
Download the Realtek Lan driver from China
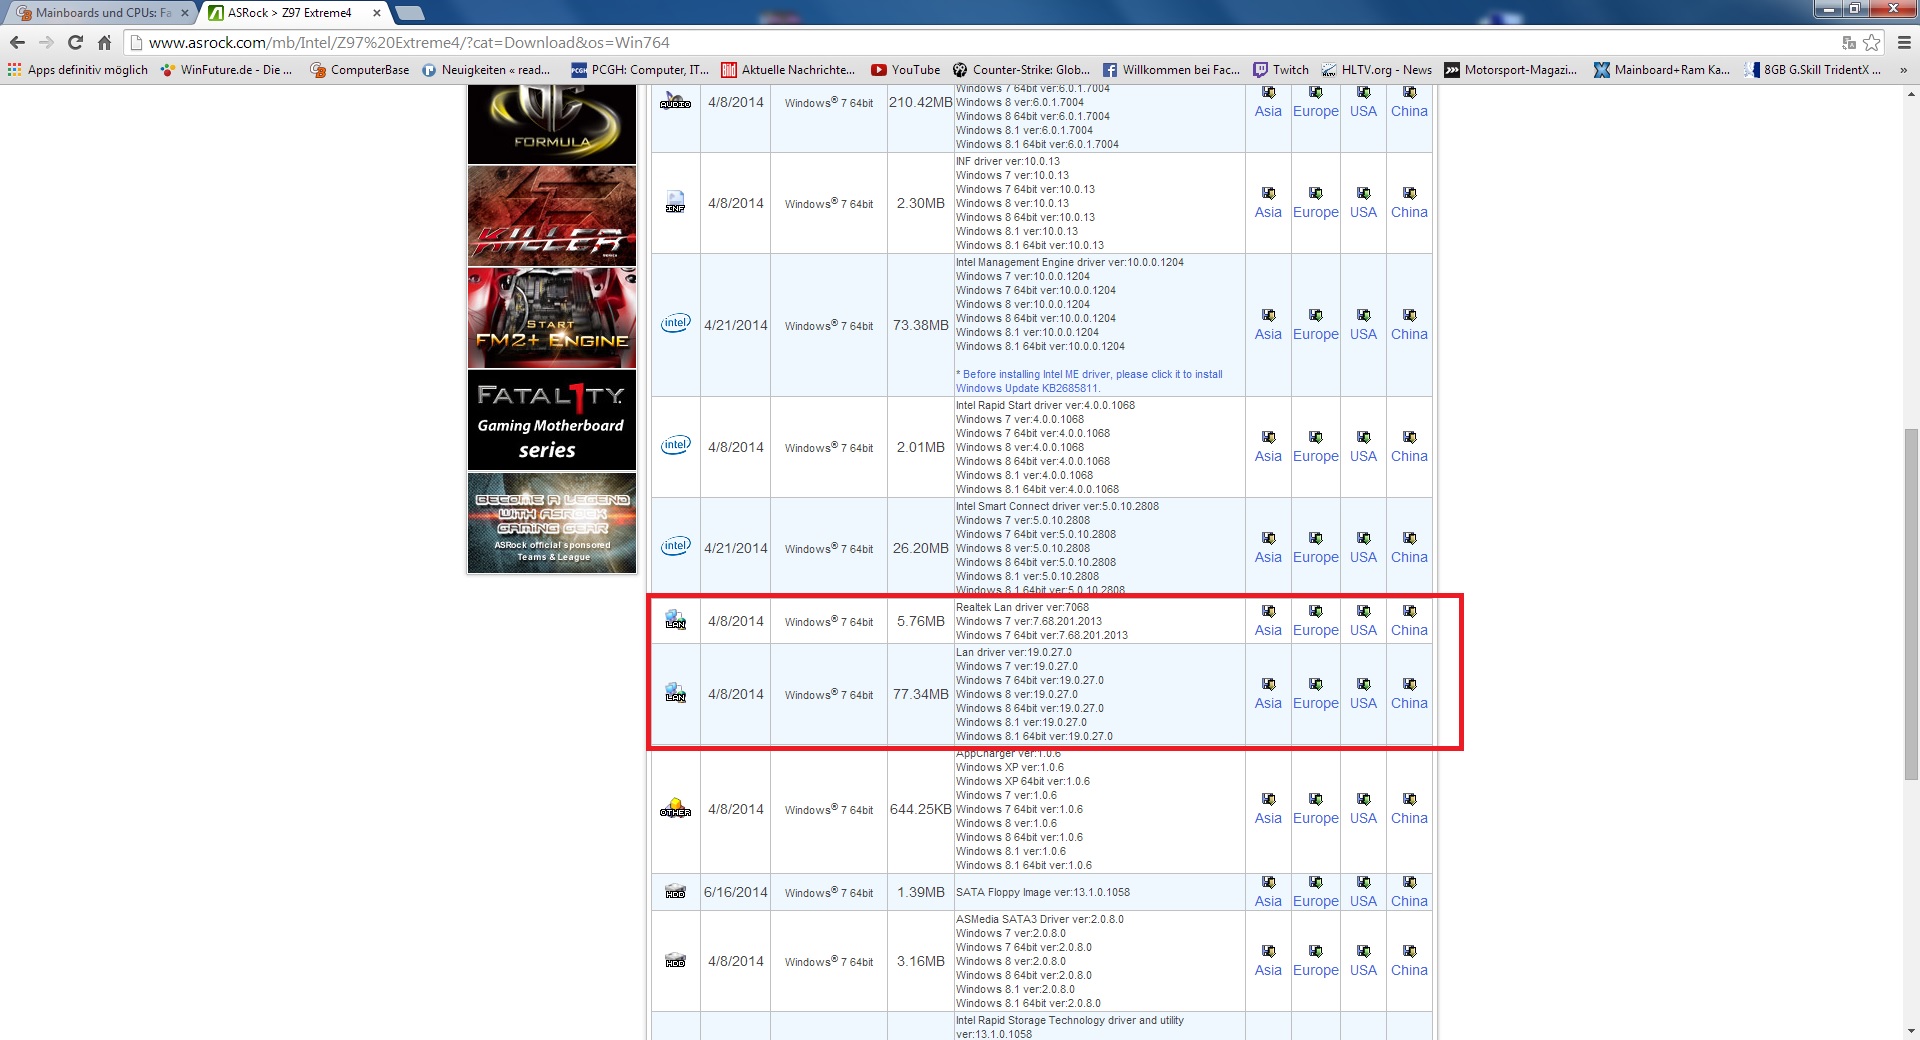click(x=1409, y=630)
